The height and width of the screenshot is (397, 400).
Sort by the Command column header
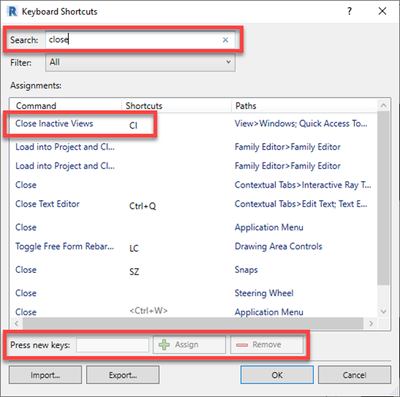pos(66,106)
